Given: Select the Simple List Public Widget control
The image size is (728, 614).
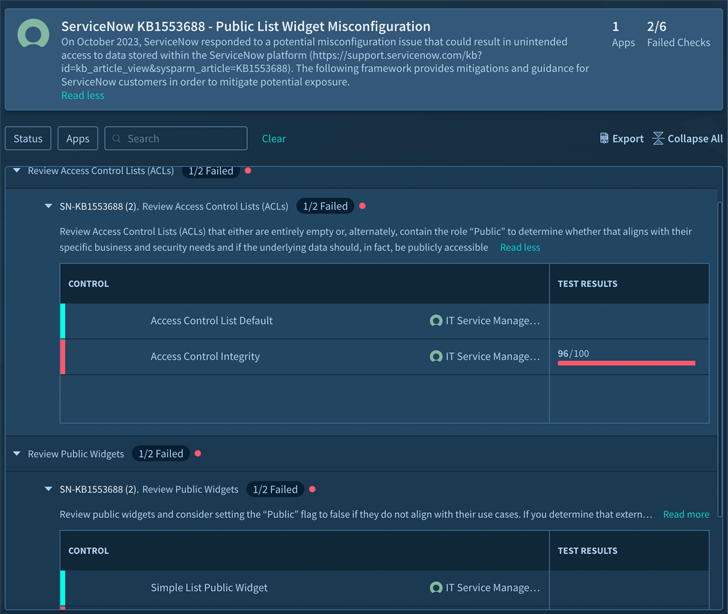Looking at the screenshot, I should [x=209, y=588].
